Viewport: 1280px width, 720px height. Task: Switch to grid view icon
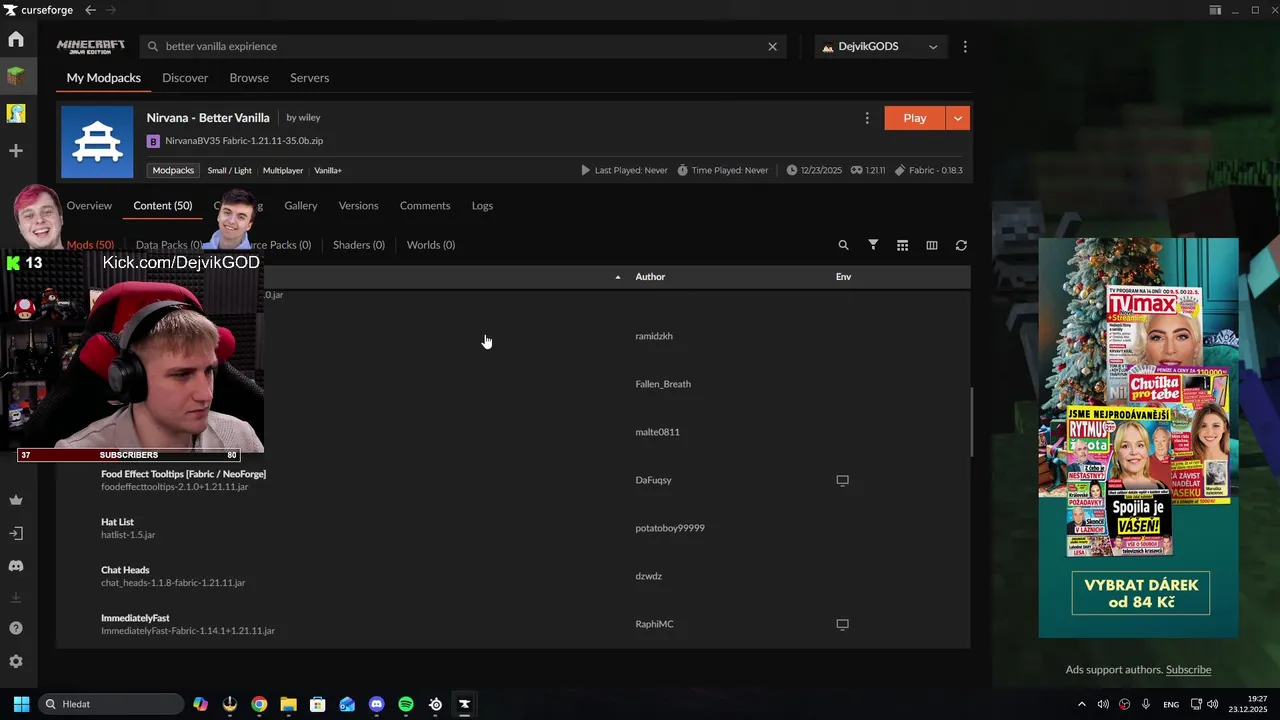click(x=902, y=245)
